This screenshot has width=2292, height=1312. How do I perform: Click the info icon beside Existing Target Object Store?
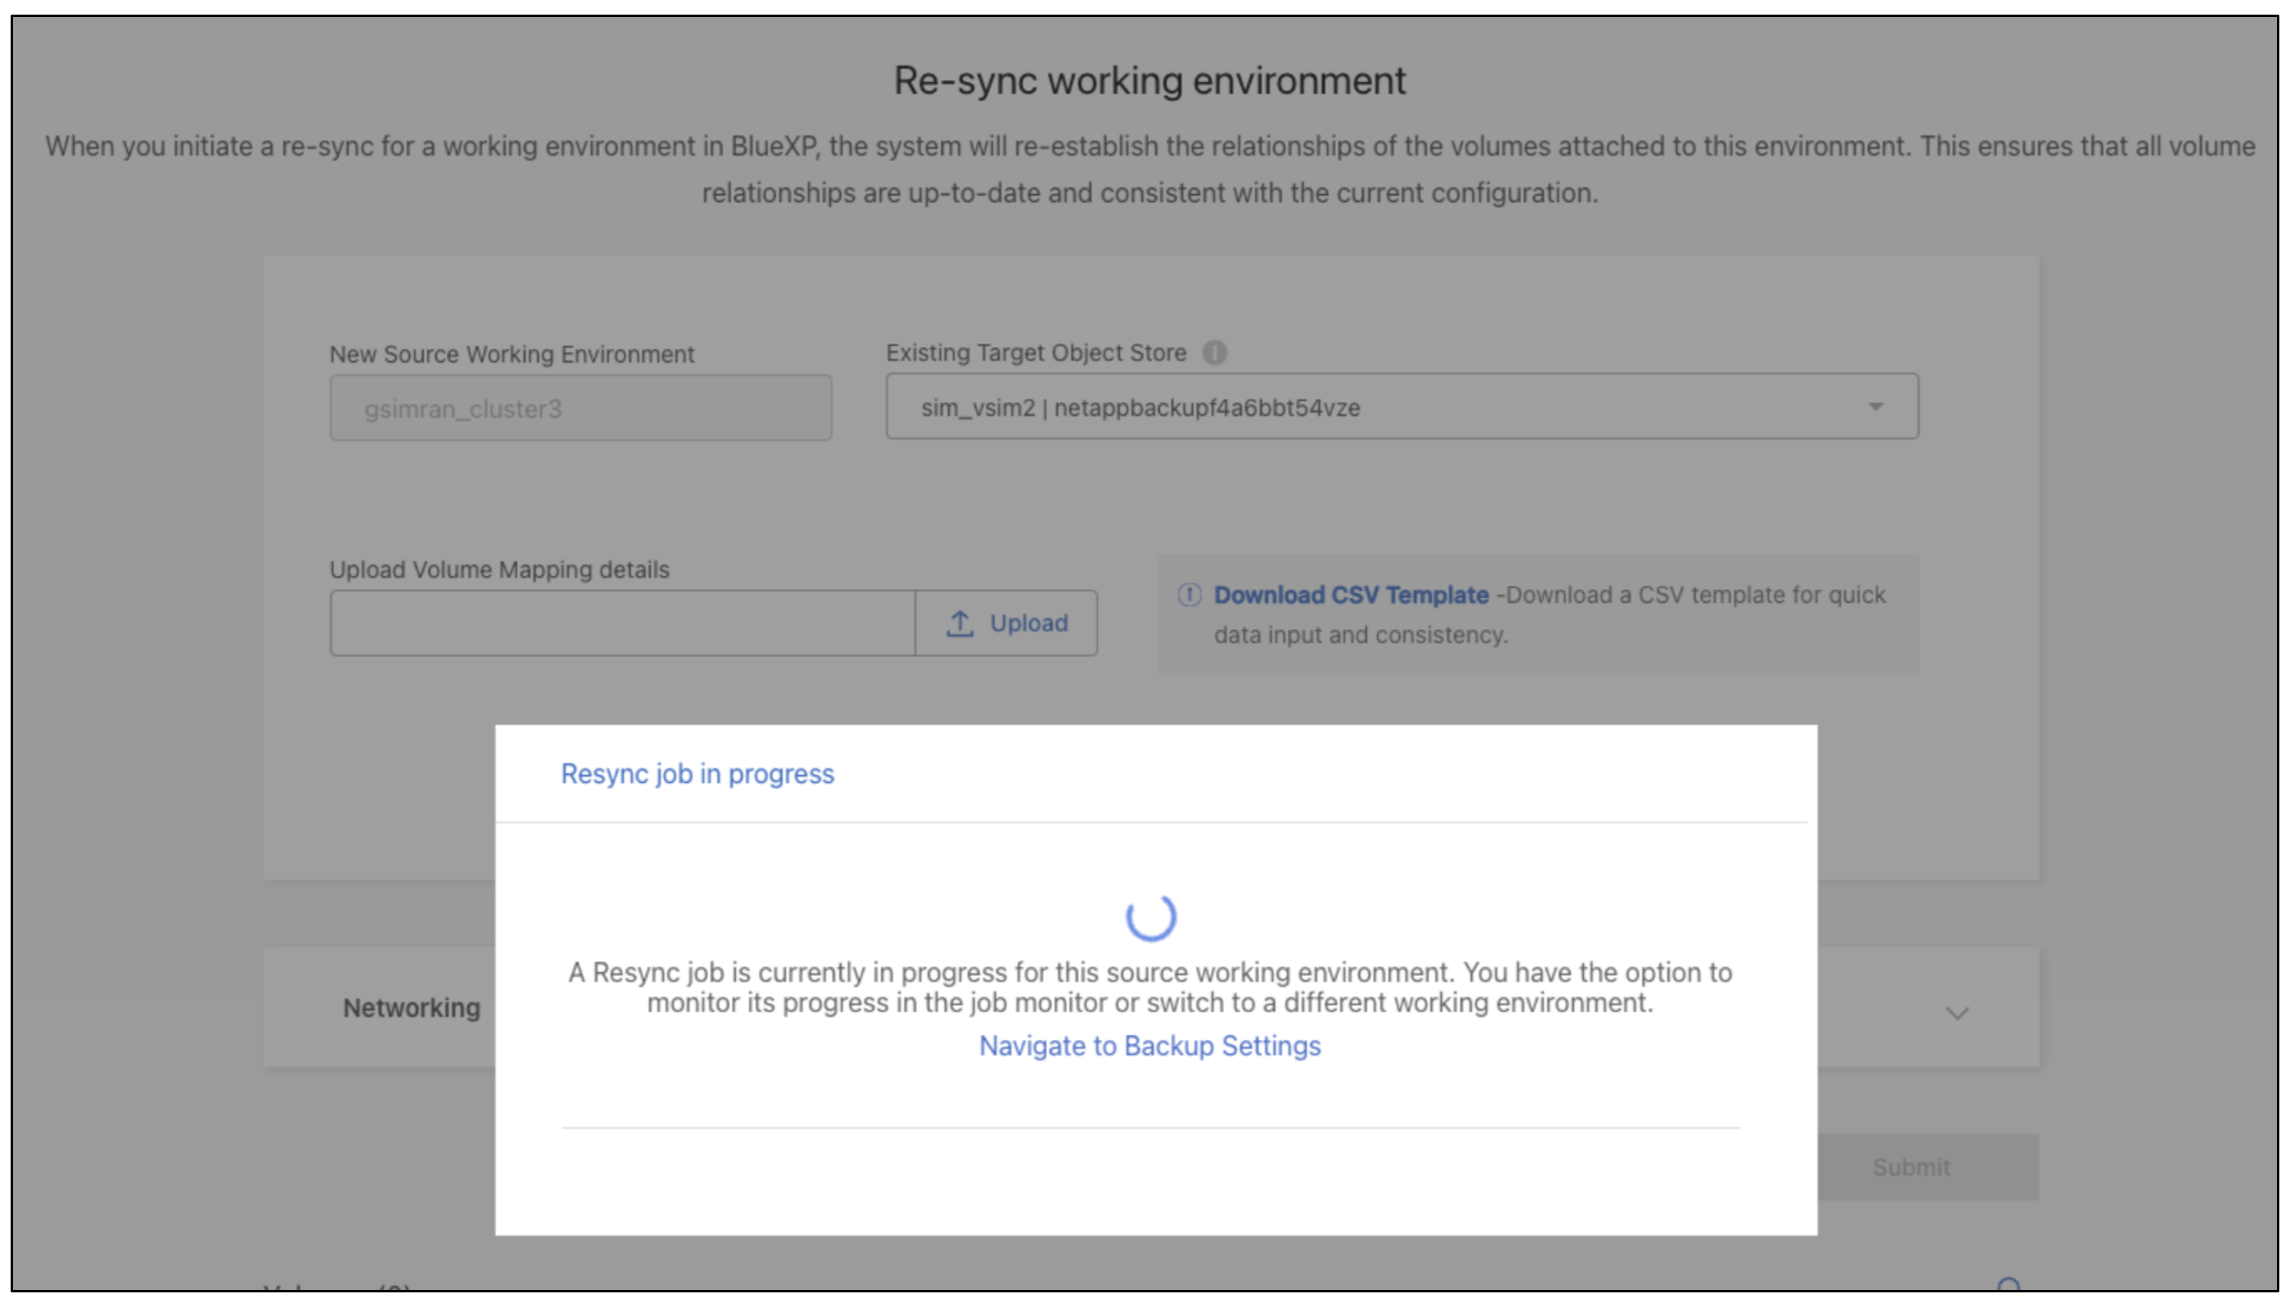point(1214,353)
